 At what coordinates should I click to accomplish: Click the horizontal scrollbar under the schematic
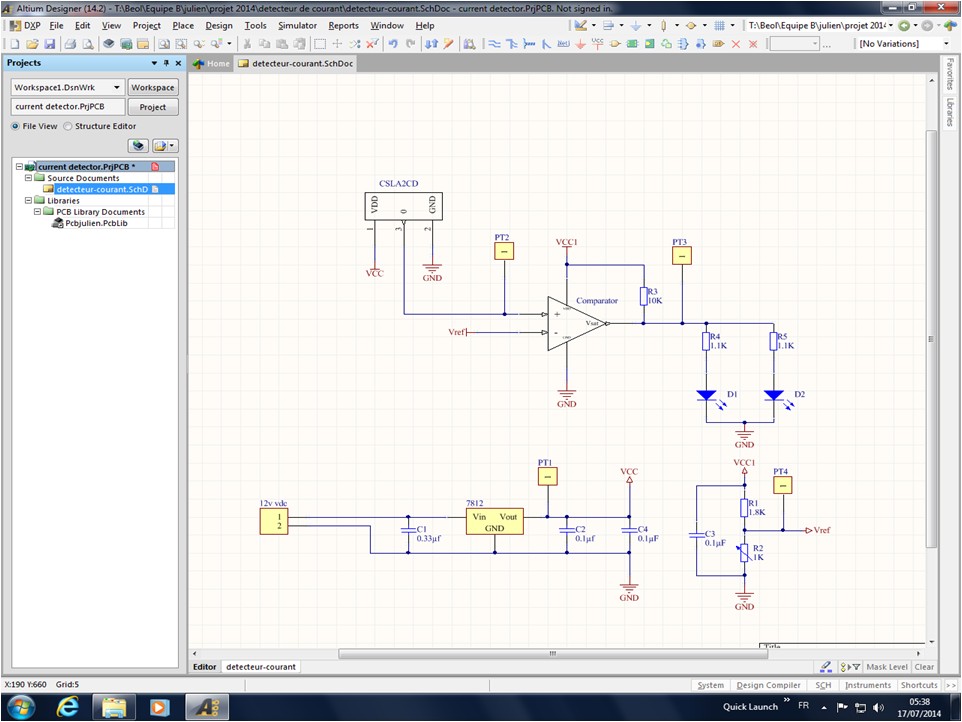(552, 654)
